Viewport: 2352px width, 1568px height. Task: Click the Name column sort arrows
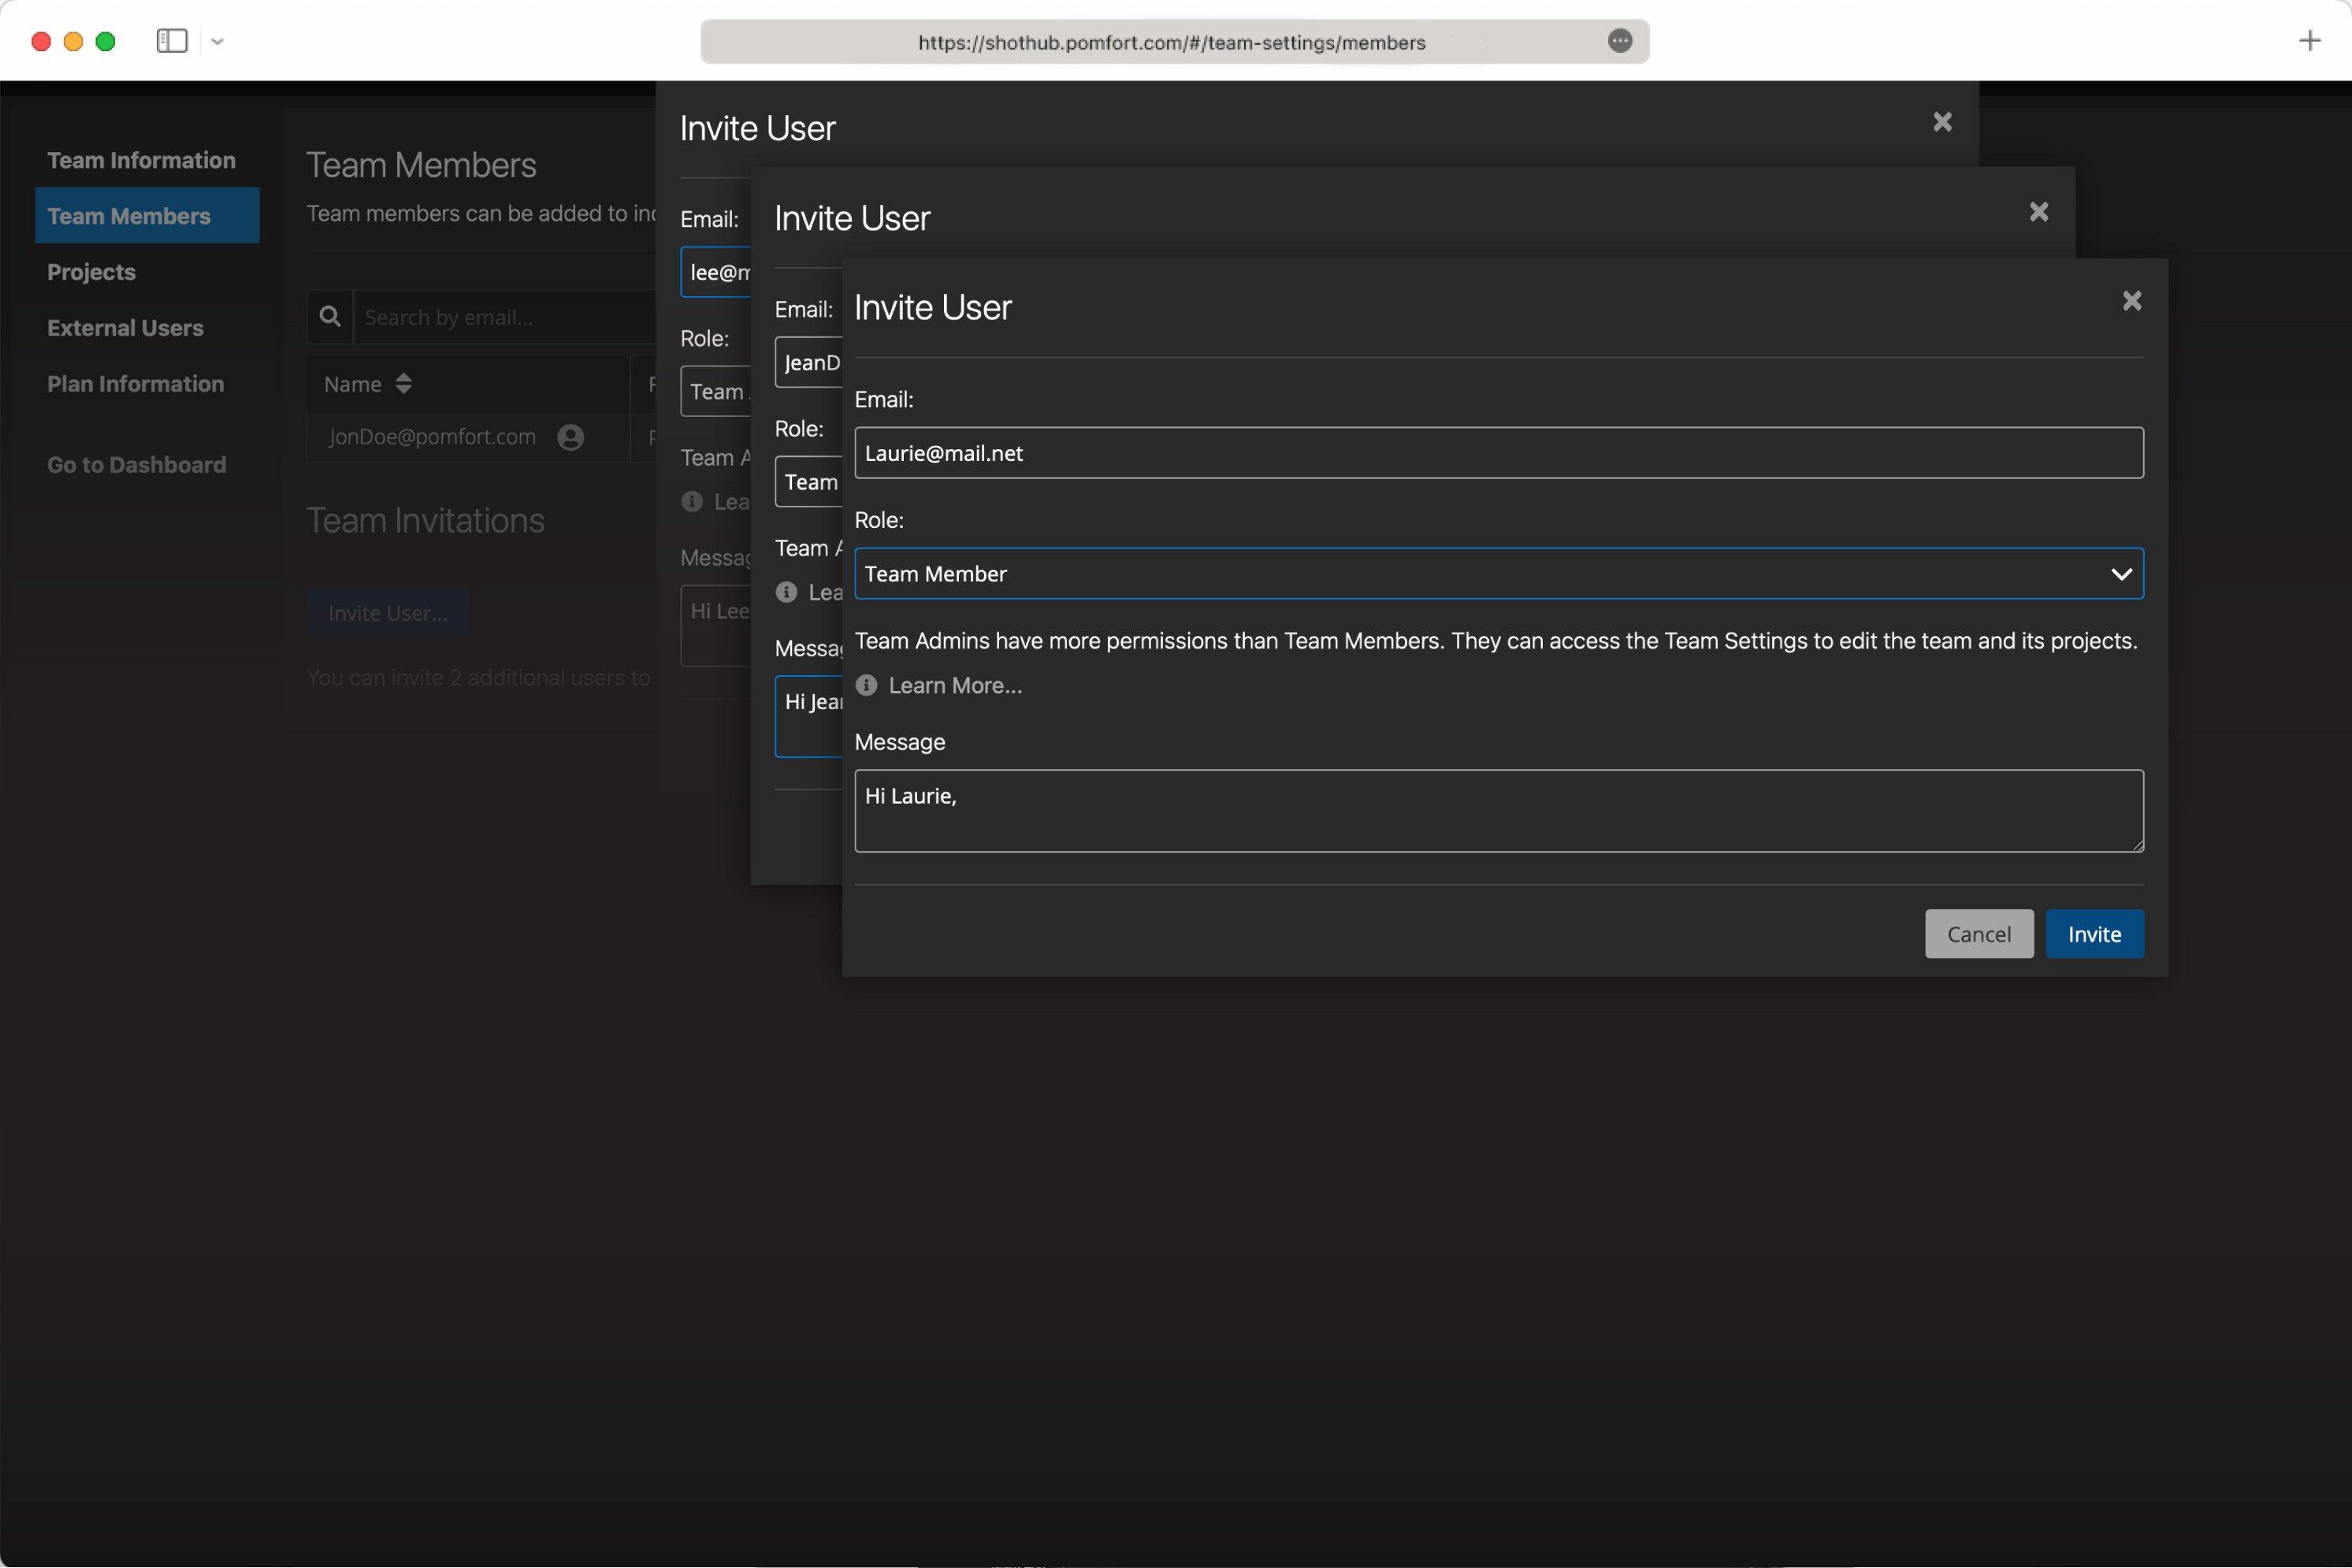click(x=403, y=384)
